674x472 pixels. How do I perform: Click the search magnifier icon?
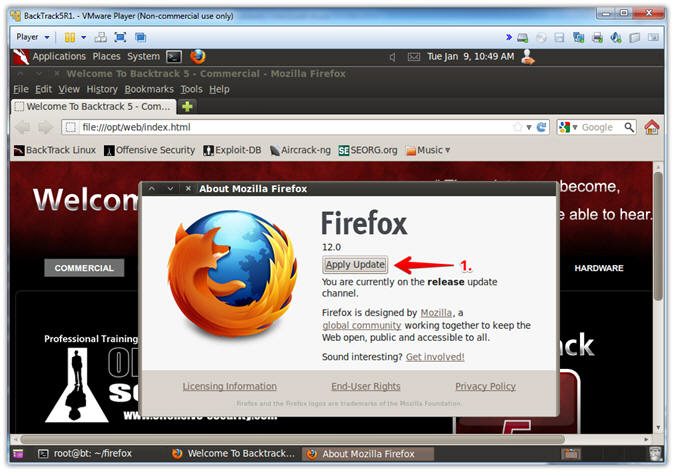coord(629,127)
